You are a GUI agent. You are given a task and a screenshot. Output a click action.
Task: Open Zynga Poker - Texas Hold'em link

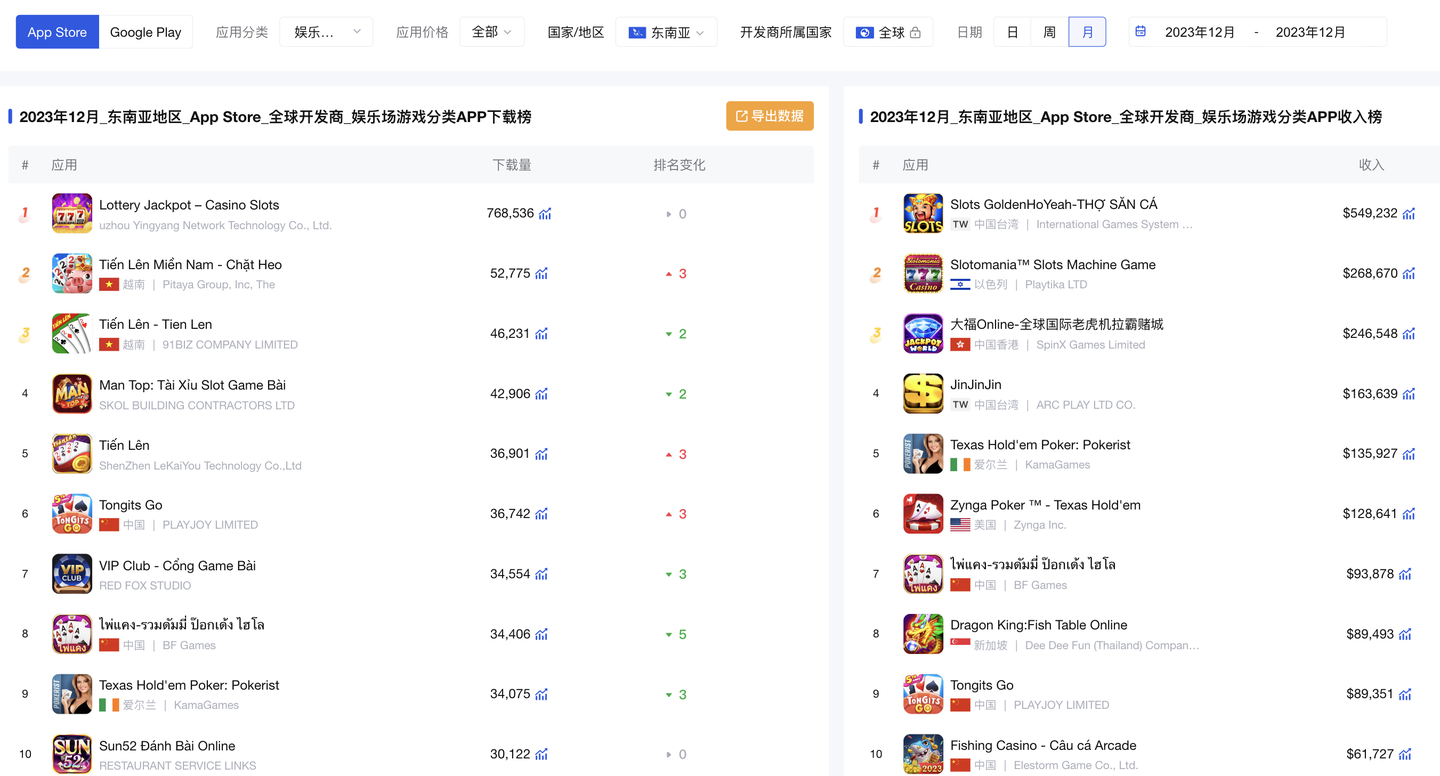(x=1045, y=505)
